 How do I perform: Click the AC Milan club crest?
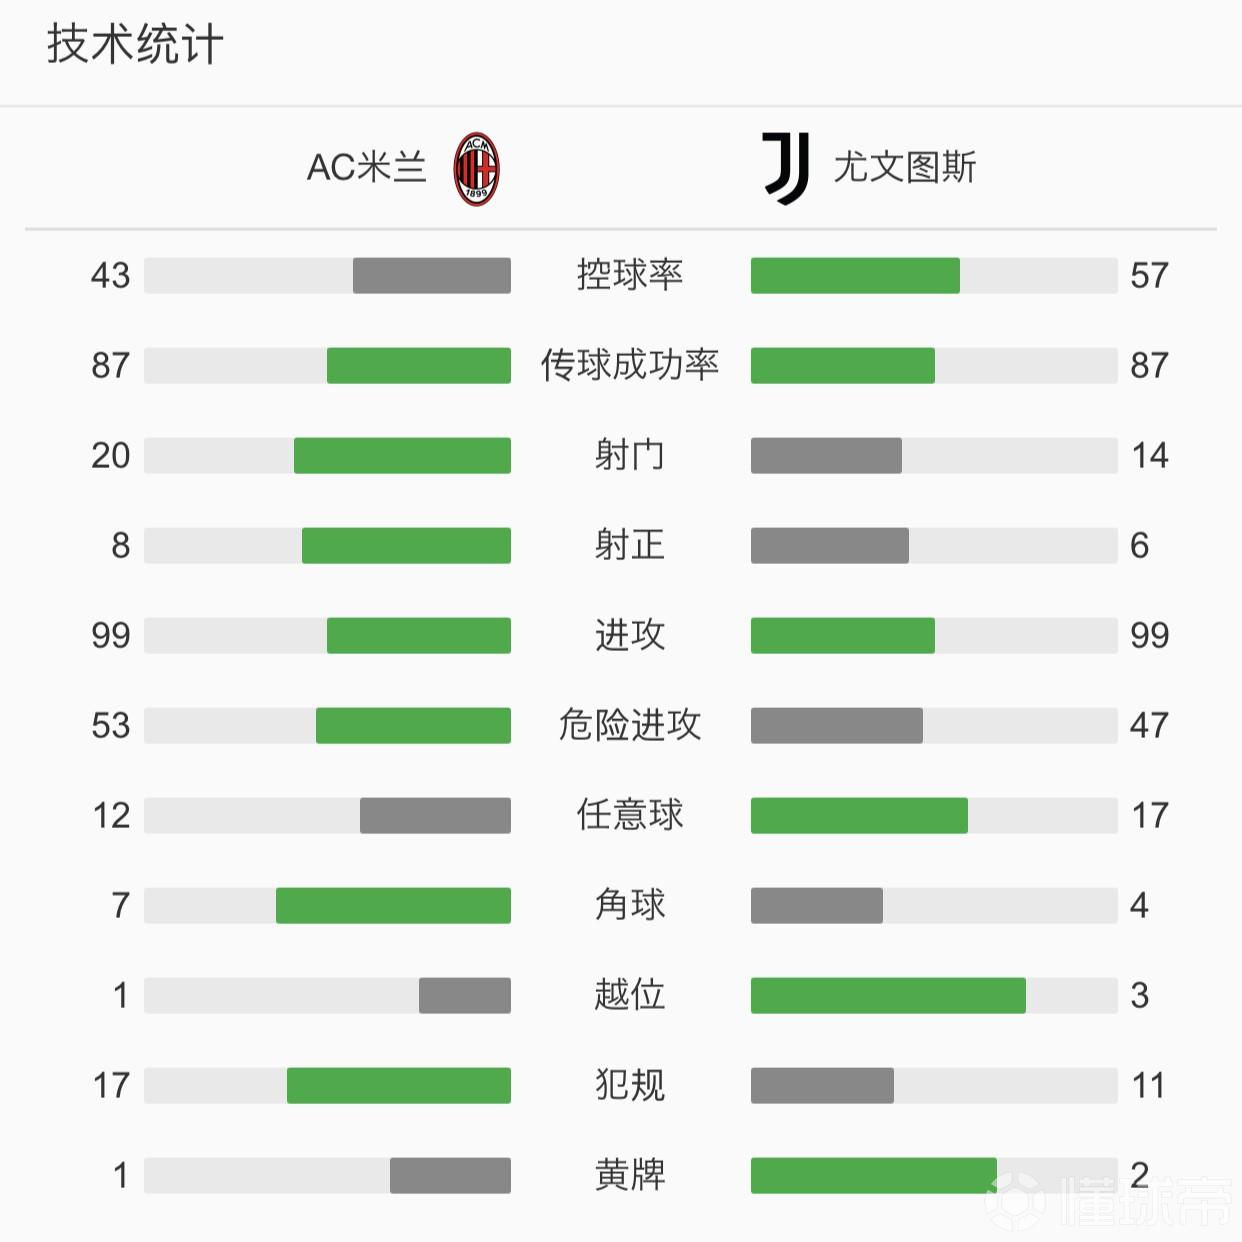click(476, 168)
